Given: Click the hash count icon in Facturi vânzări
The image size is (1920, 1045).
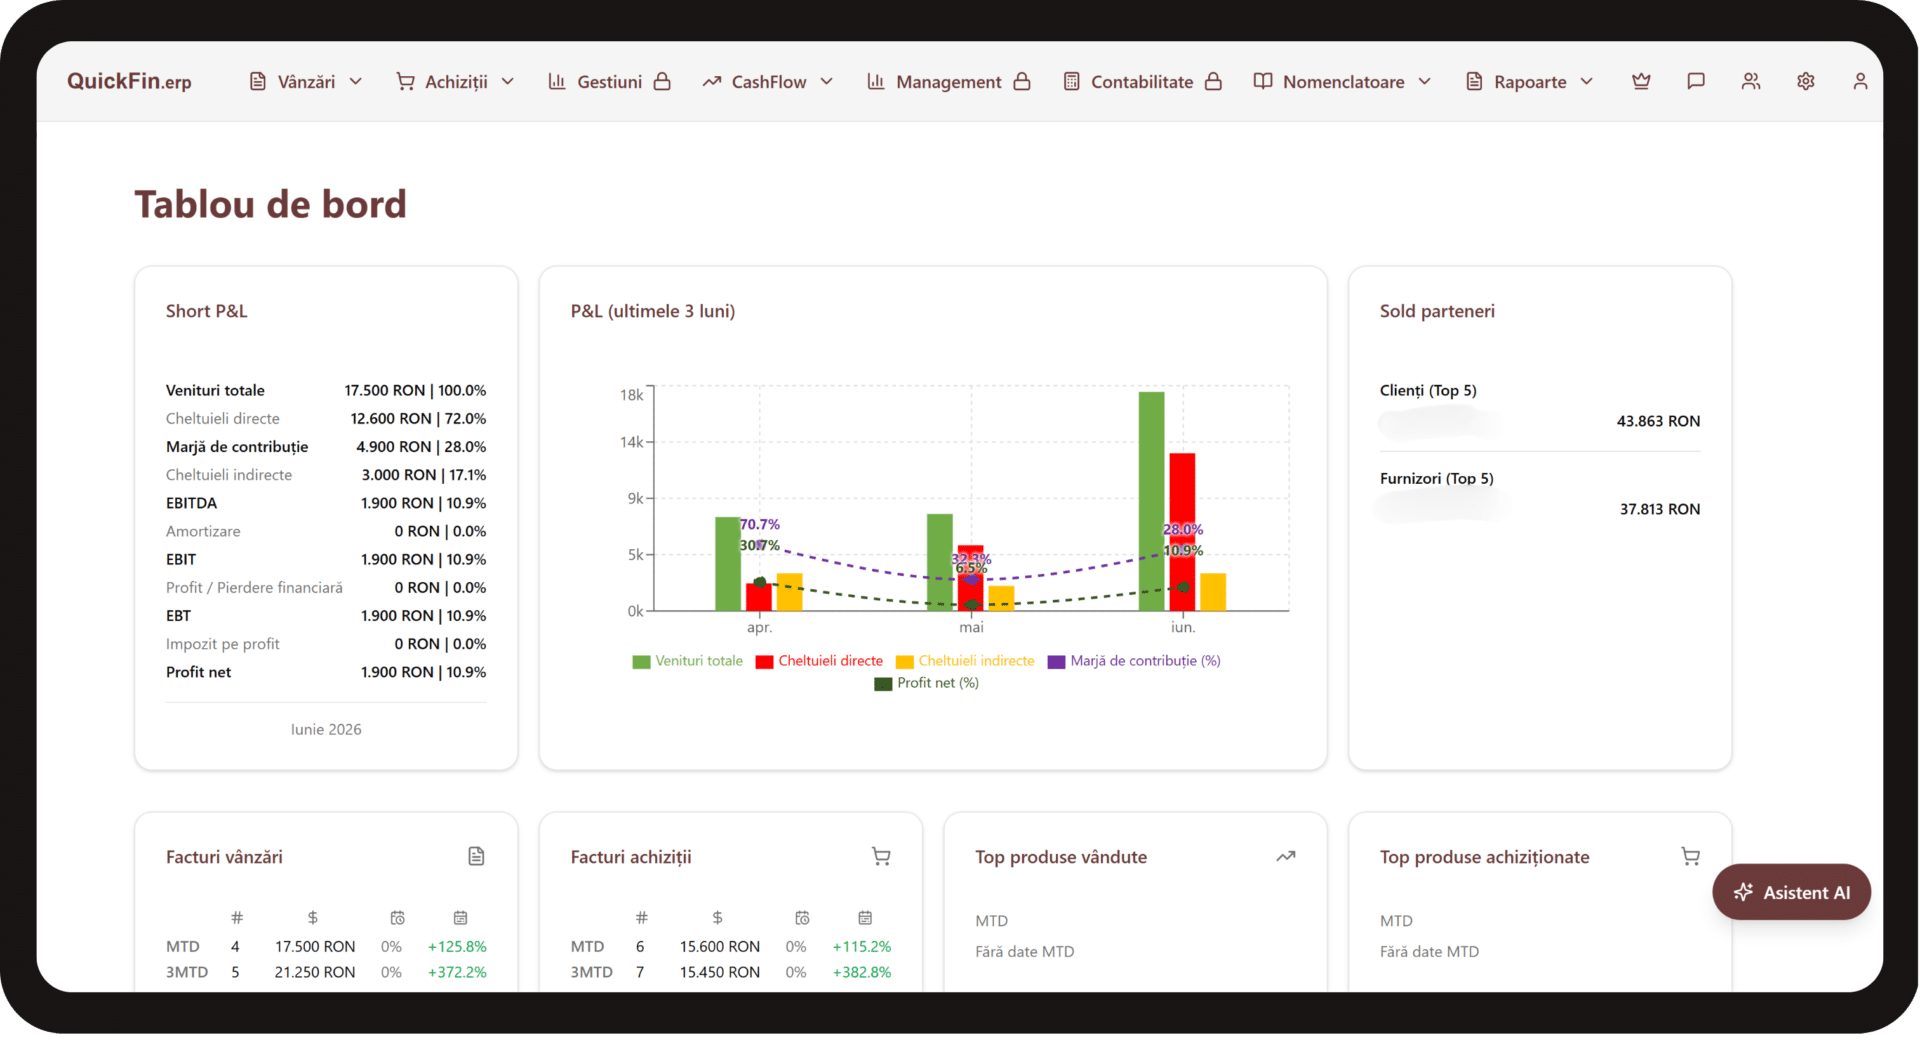Looking at the screenshot, I should 237,917.
